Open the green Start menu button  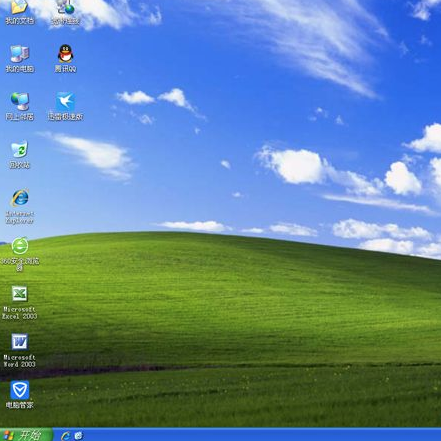click(x=26, y=435)
